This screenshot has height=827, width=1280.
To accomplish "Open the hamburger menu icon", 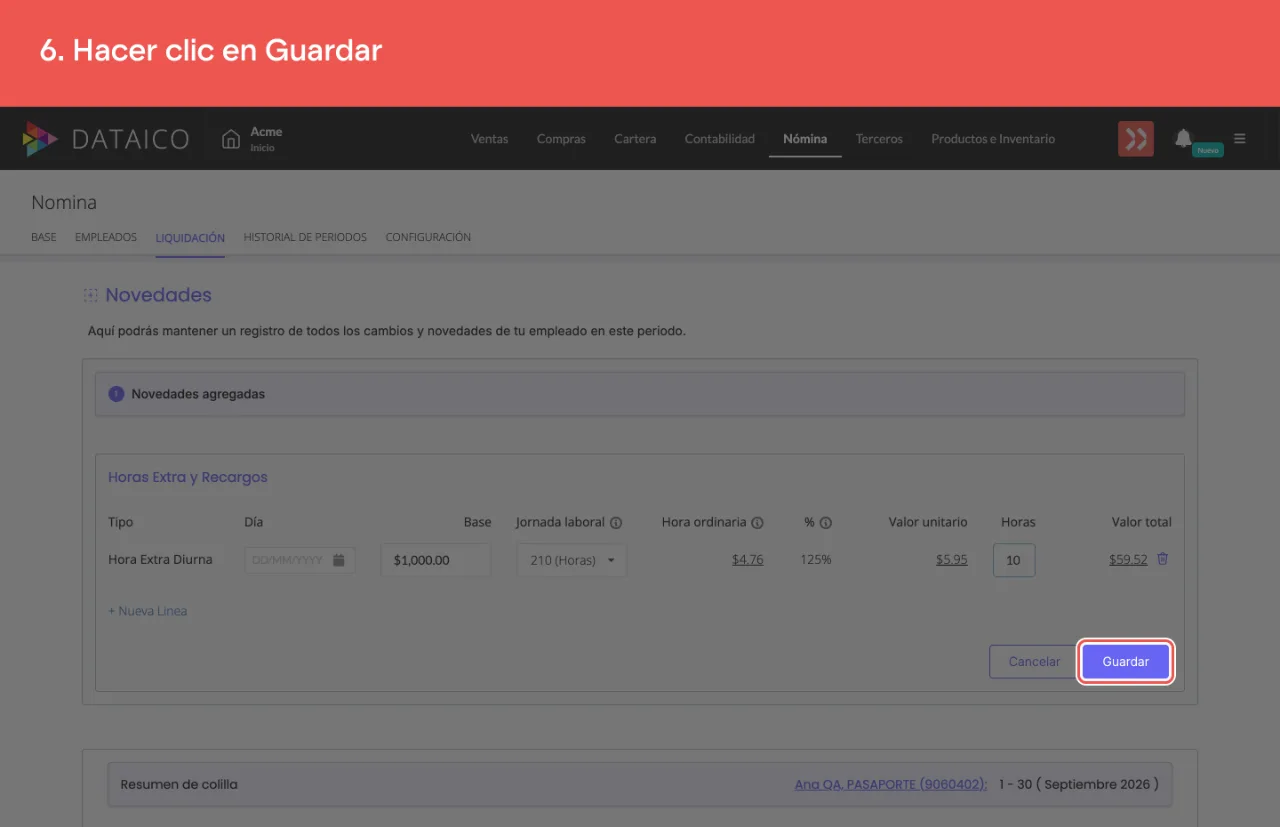I will pyautogui.click(x=1240, y=139).
